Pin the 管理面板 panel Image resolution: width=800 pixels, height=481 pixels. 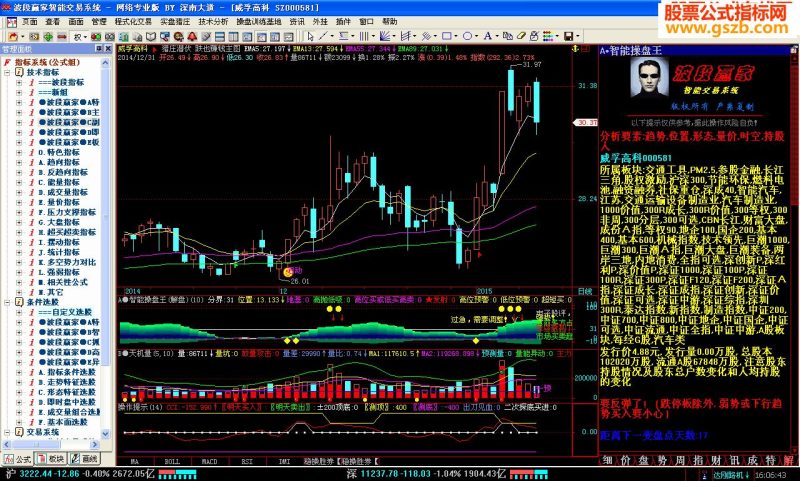point(99,49)
